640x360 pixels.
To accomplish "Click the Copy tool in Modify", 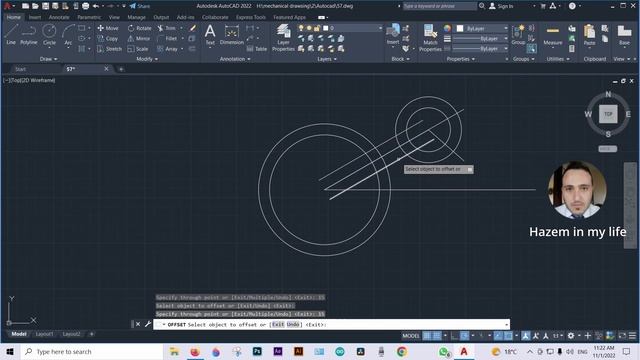I will click(108, 38).
